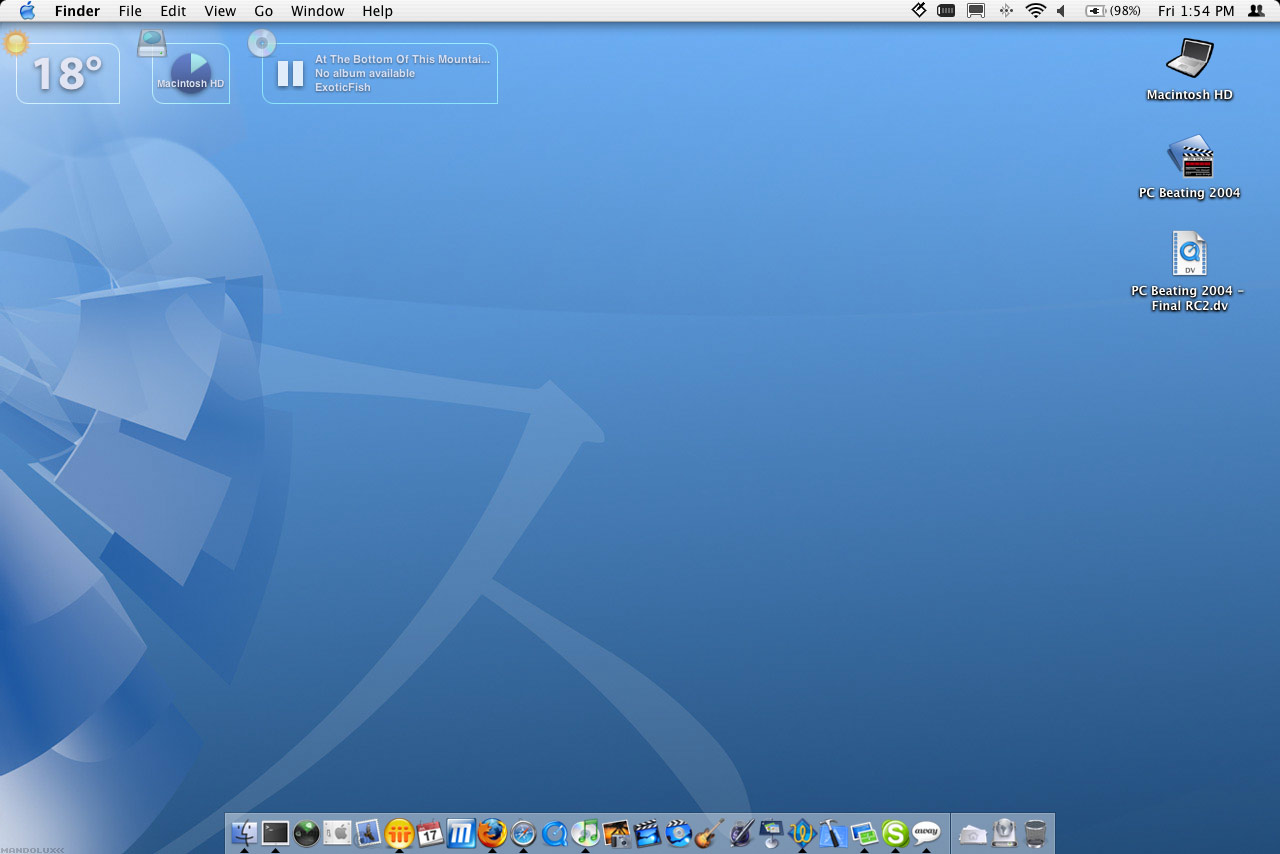
Task: Select Macintosh HD desktop drive icon
Action: tap(1189, 60)
